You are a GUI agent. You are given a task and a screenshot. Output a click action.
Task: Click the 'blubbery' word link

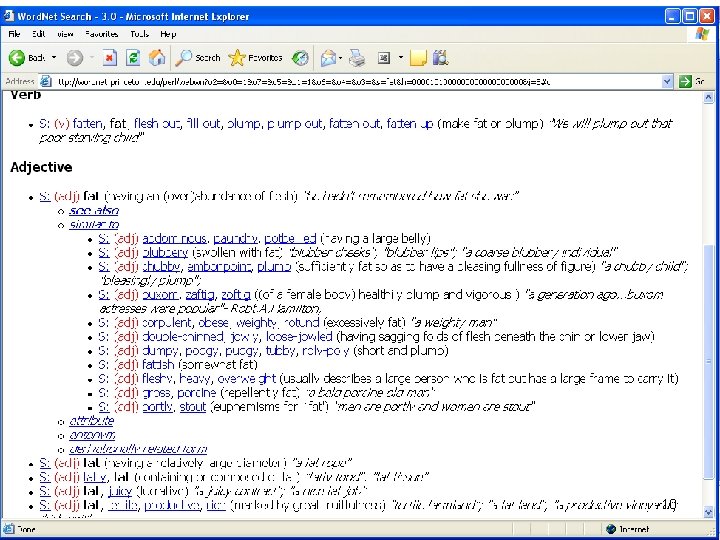pos(165,253)
